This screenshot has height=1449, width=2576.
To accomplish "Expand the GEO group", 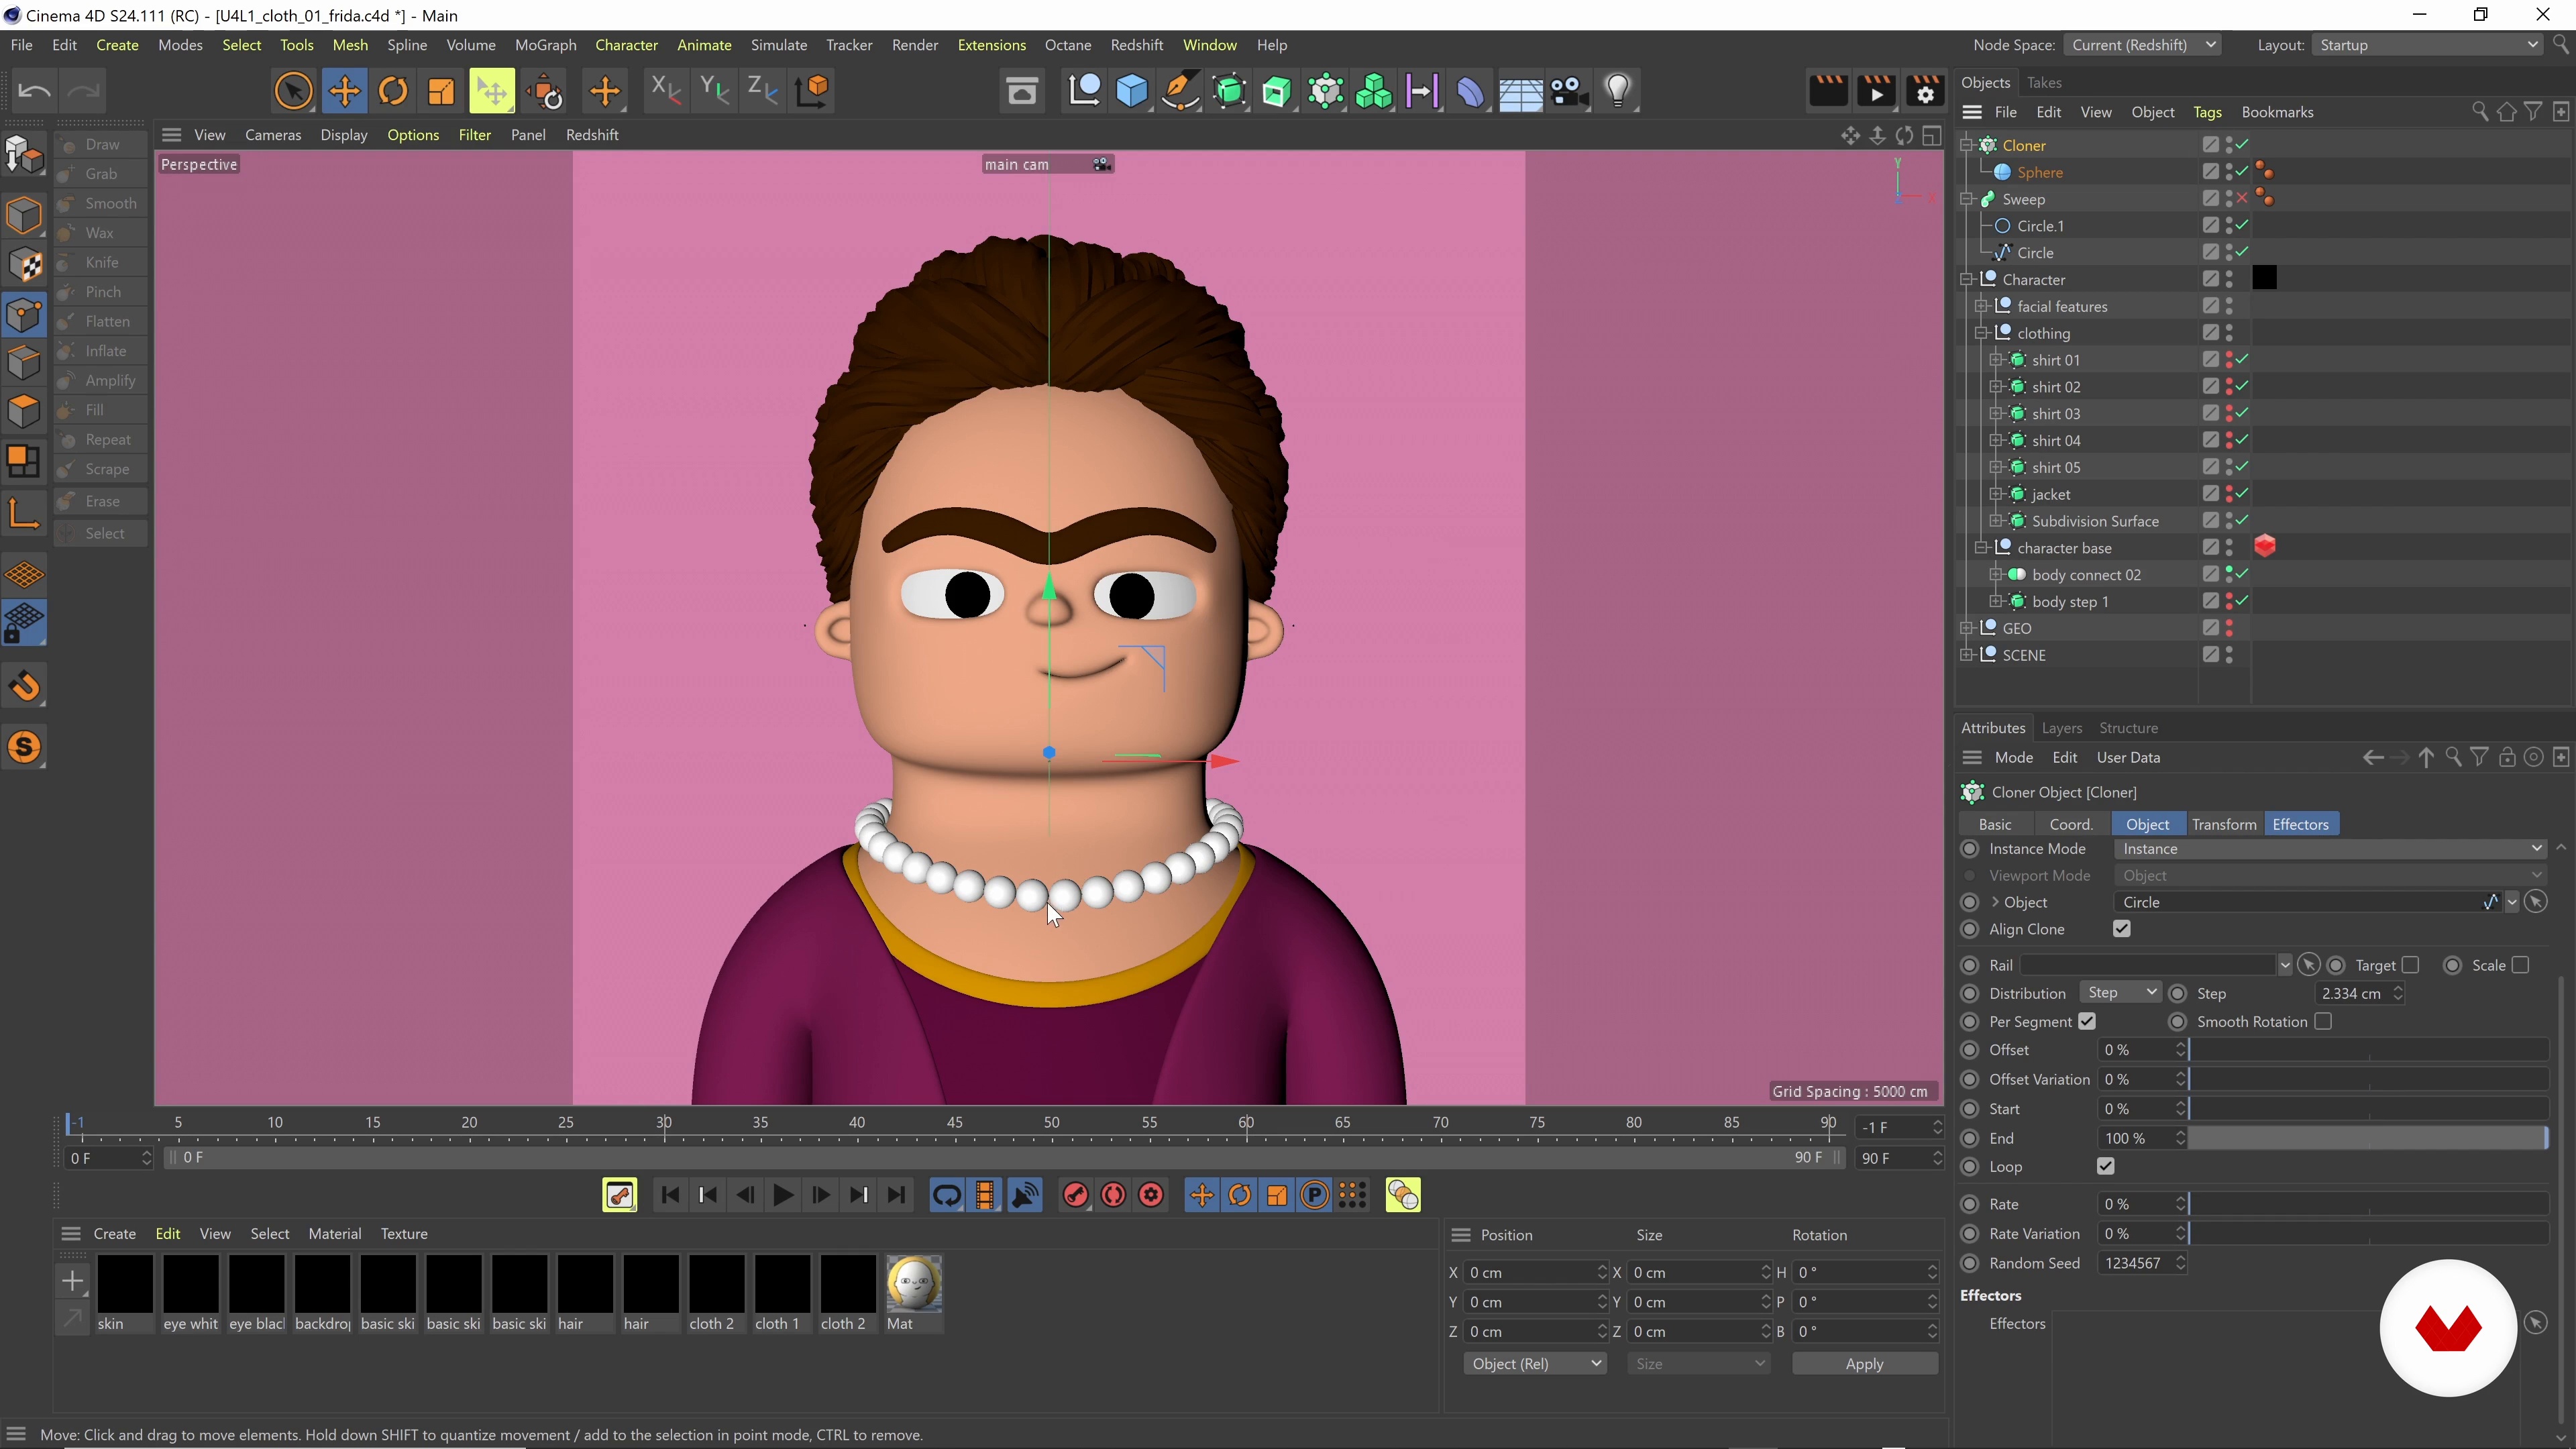I will pos(1966,628).
